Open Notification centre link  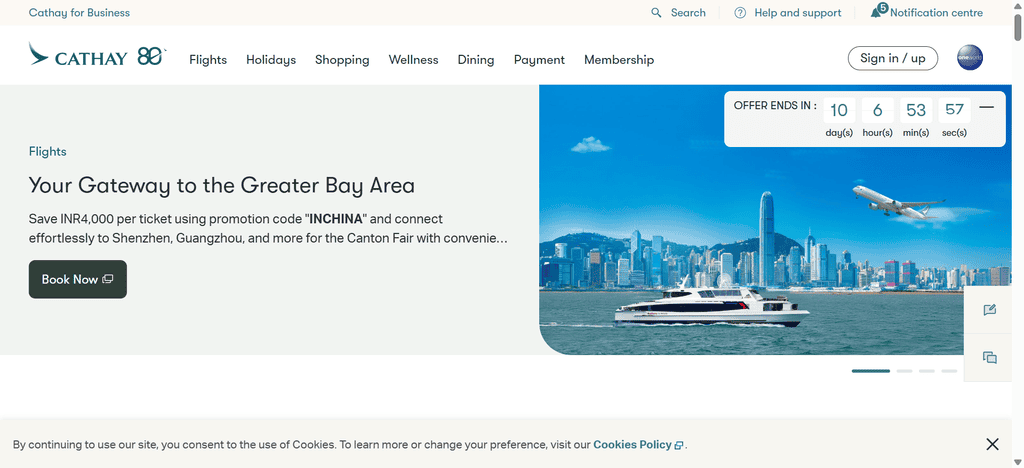tap(936, 12)
